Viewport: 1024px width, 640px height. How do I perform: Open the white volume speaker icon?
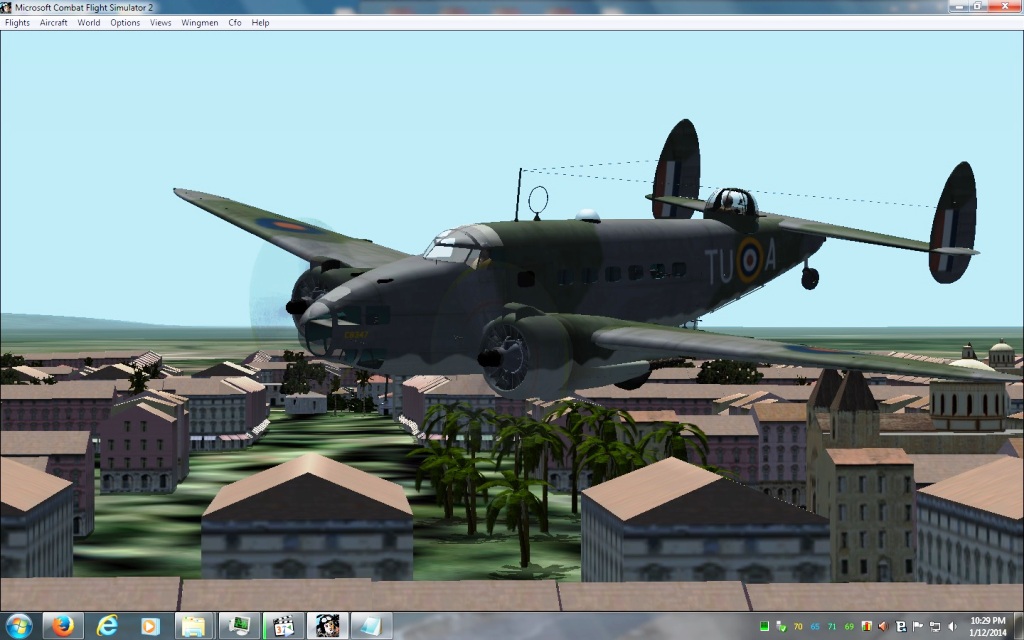[x=952, y=626]
